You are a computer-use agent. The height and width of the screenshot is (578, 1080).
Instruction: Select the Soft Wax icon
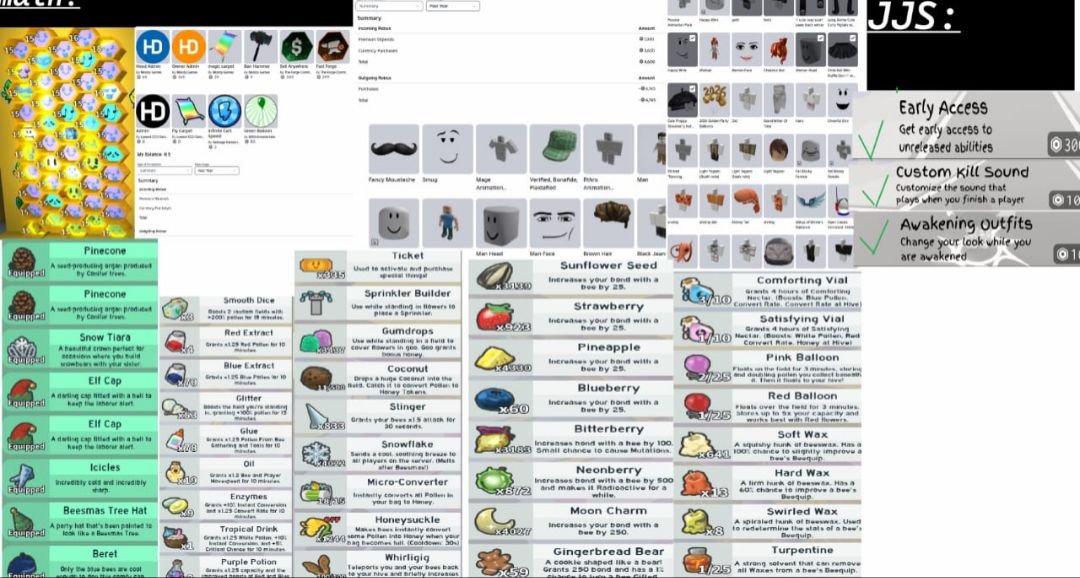pos(697,445)
